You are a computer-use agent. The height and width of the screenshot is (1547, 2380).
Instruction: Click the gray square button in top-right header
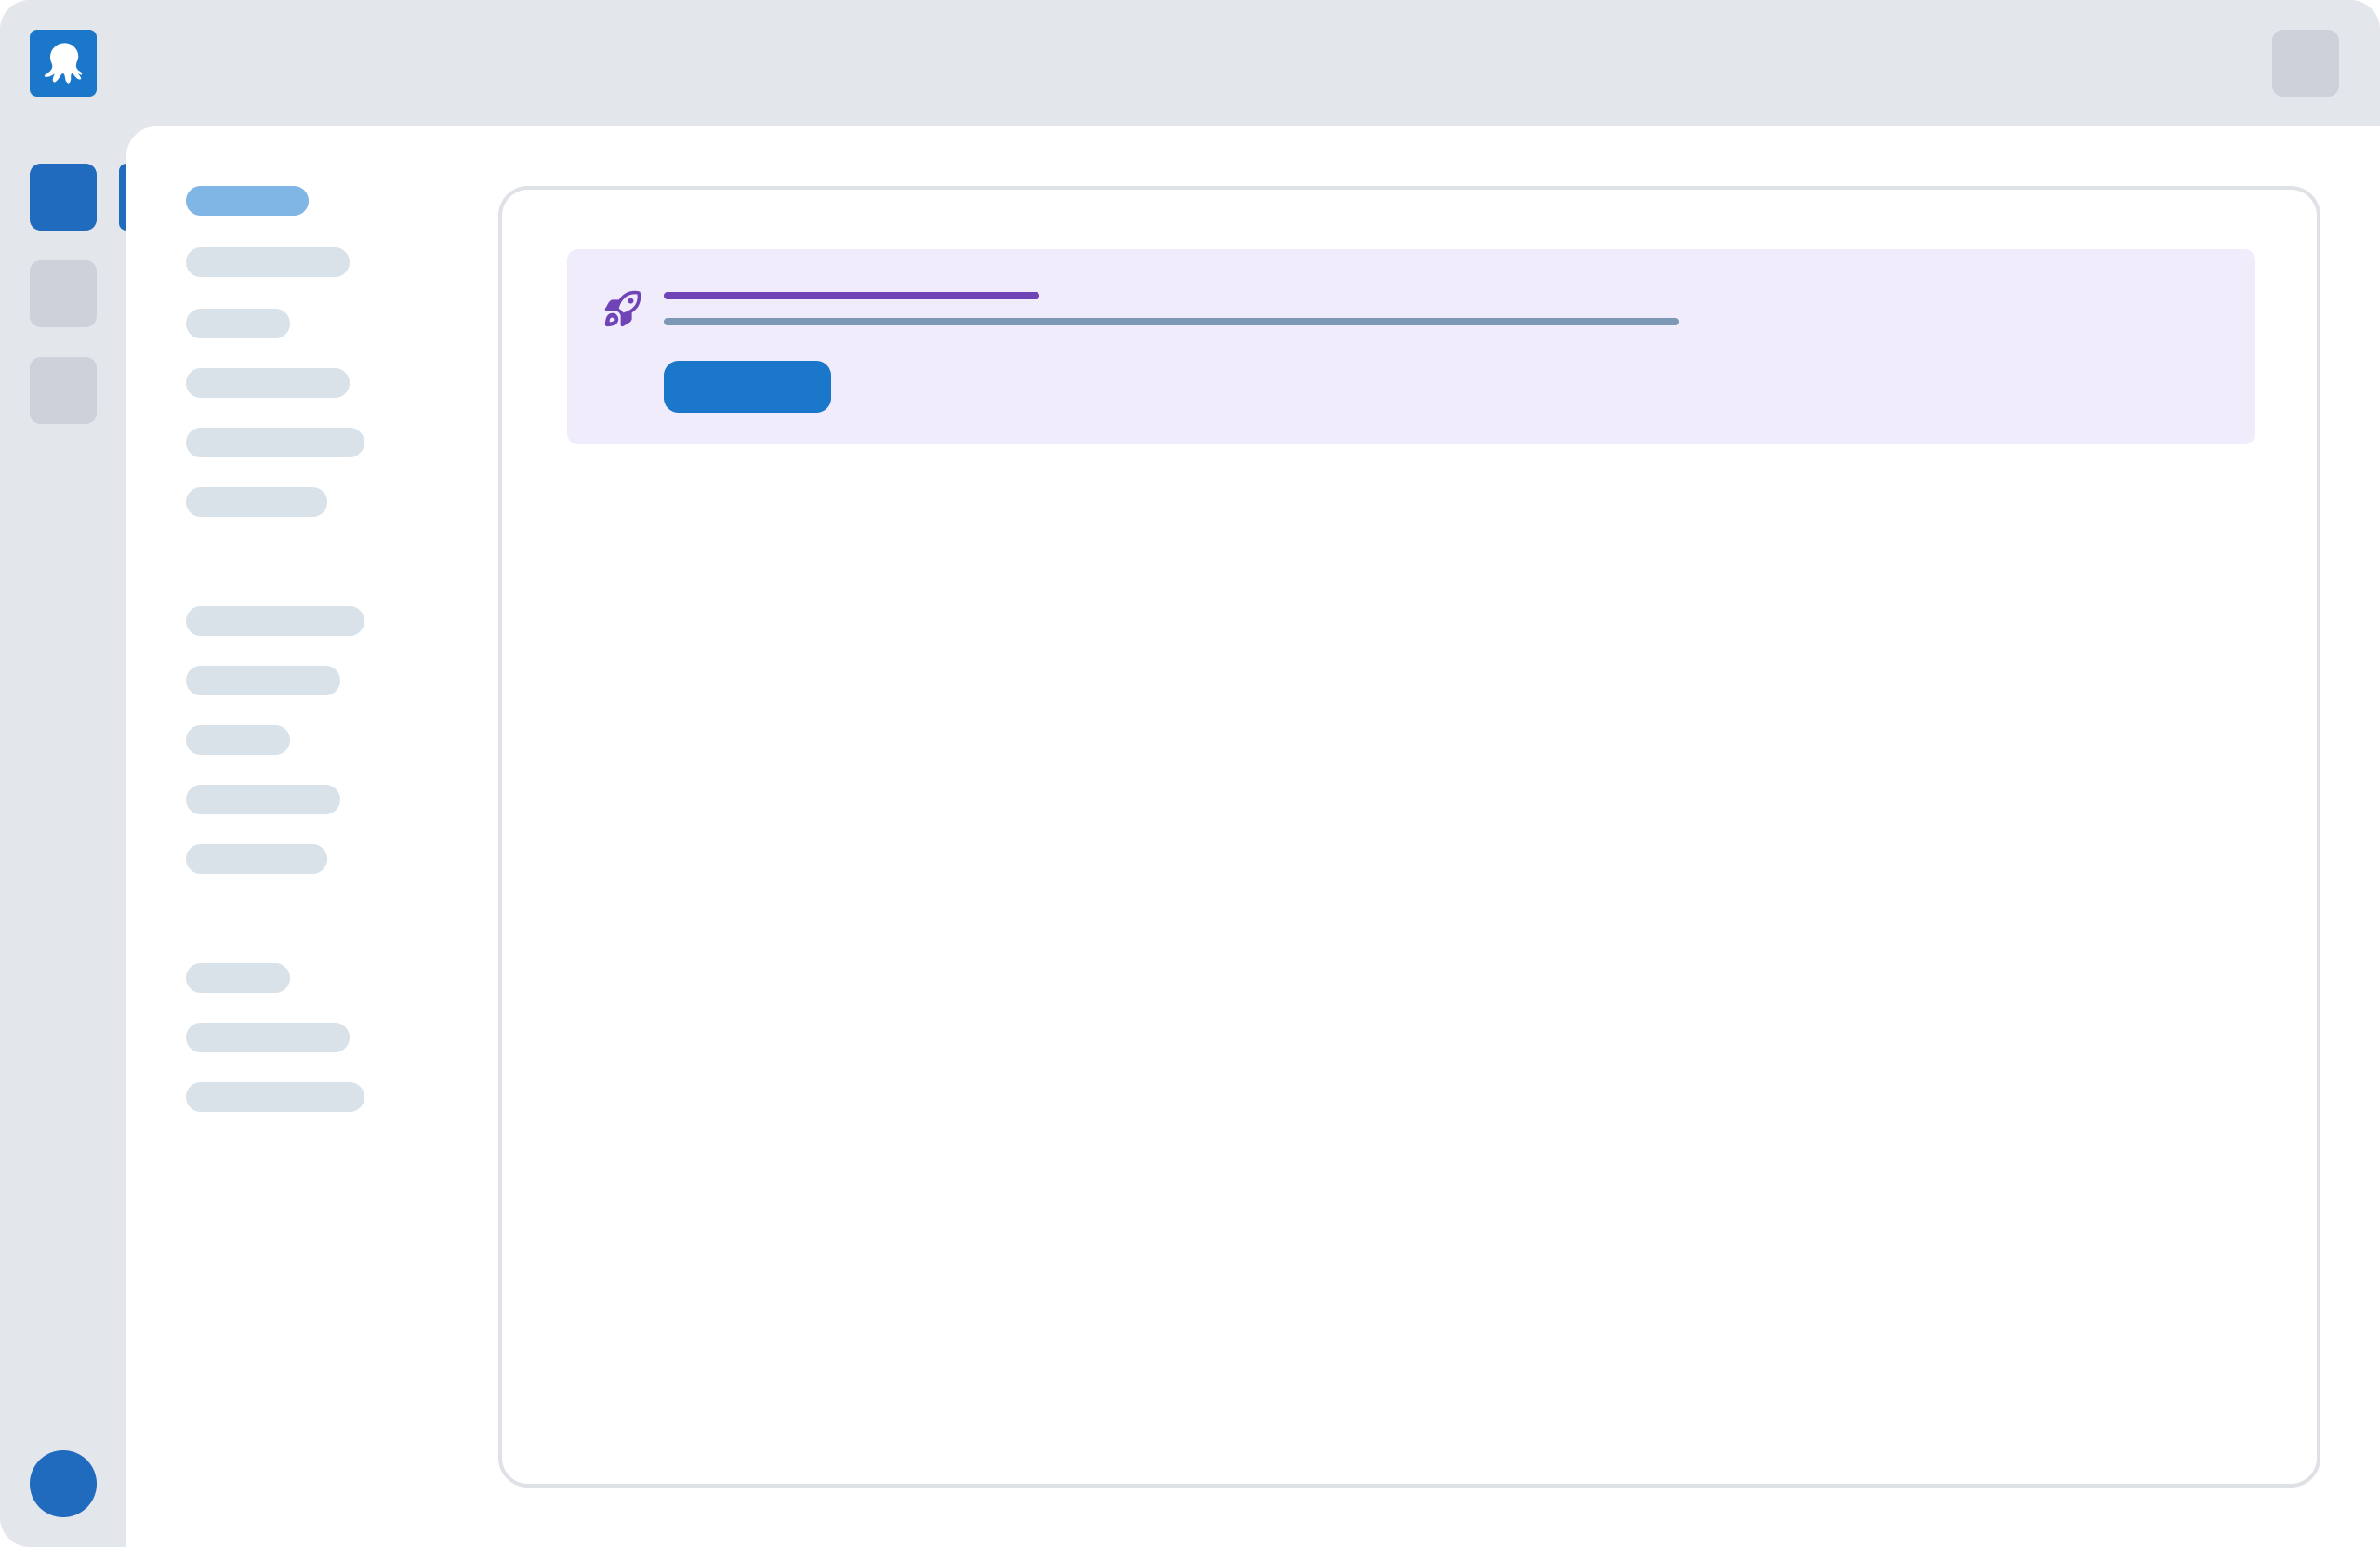point(2305,63)
